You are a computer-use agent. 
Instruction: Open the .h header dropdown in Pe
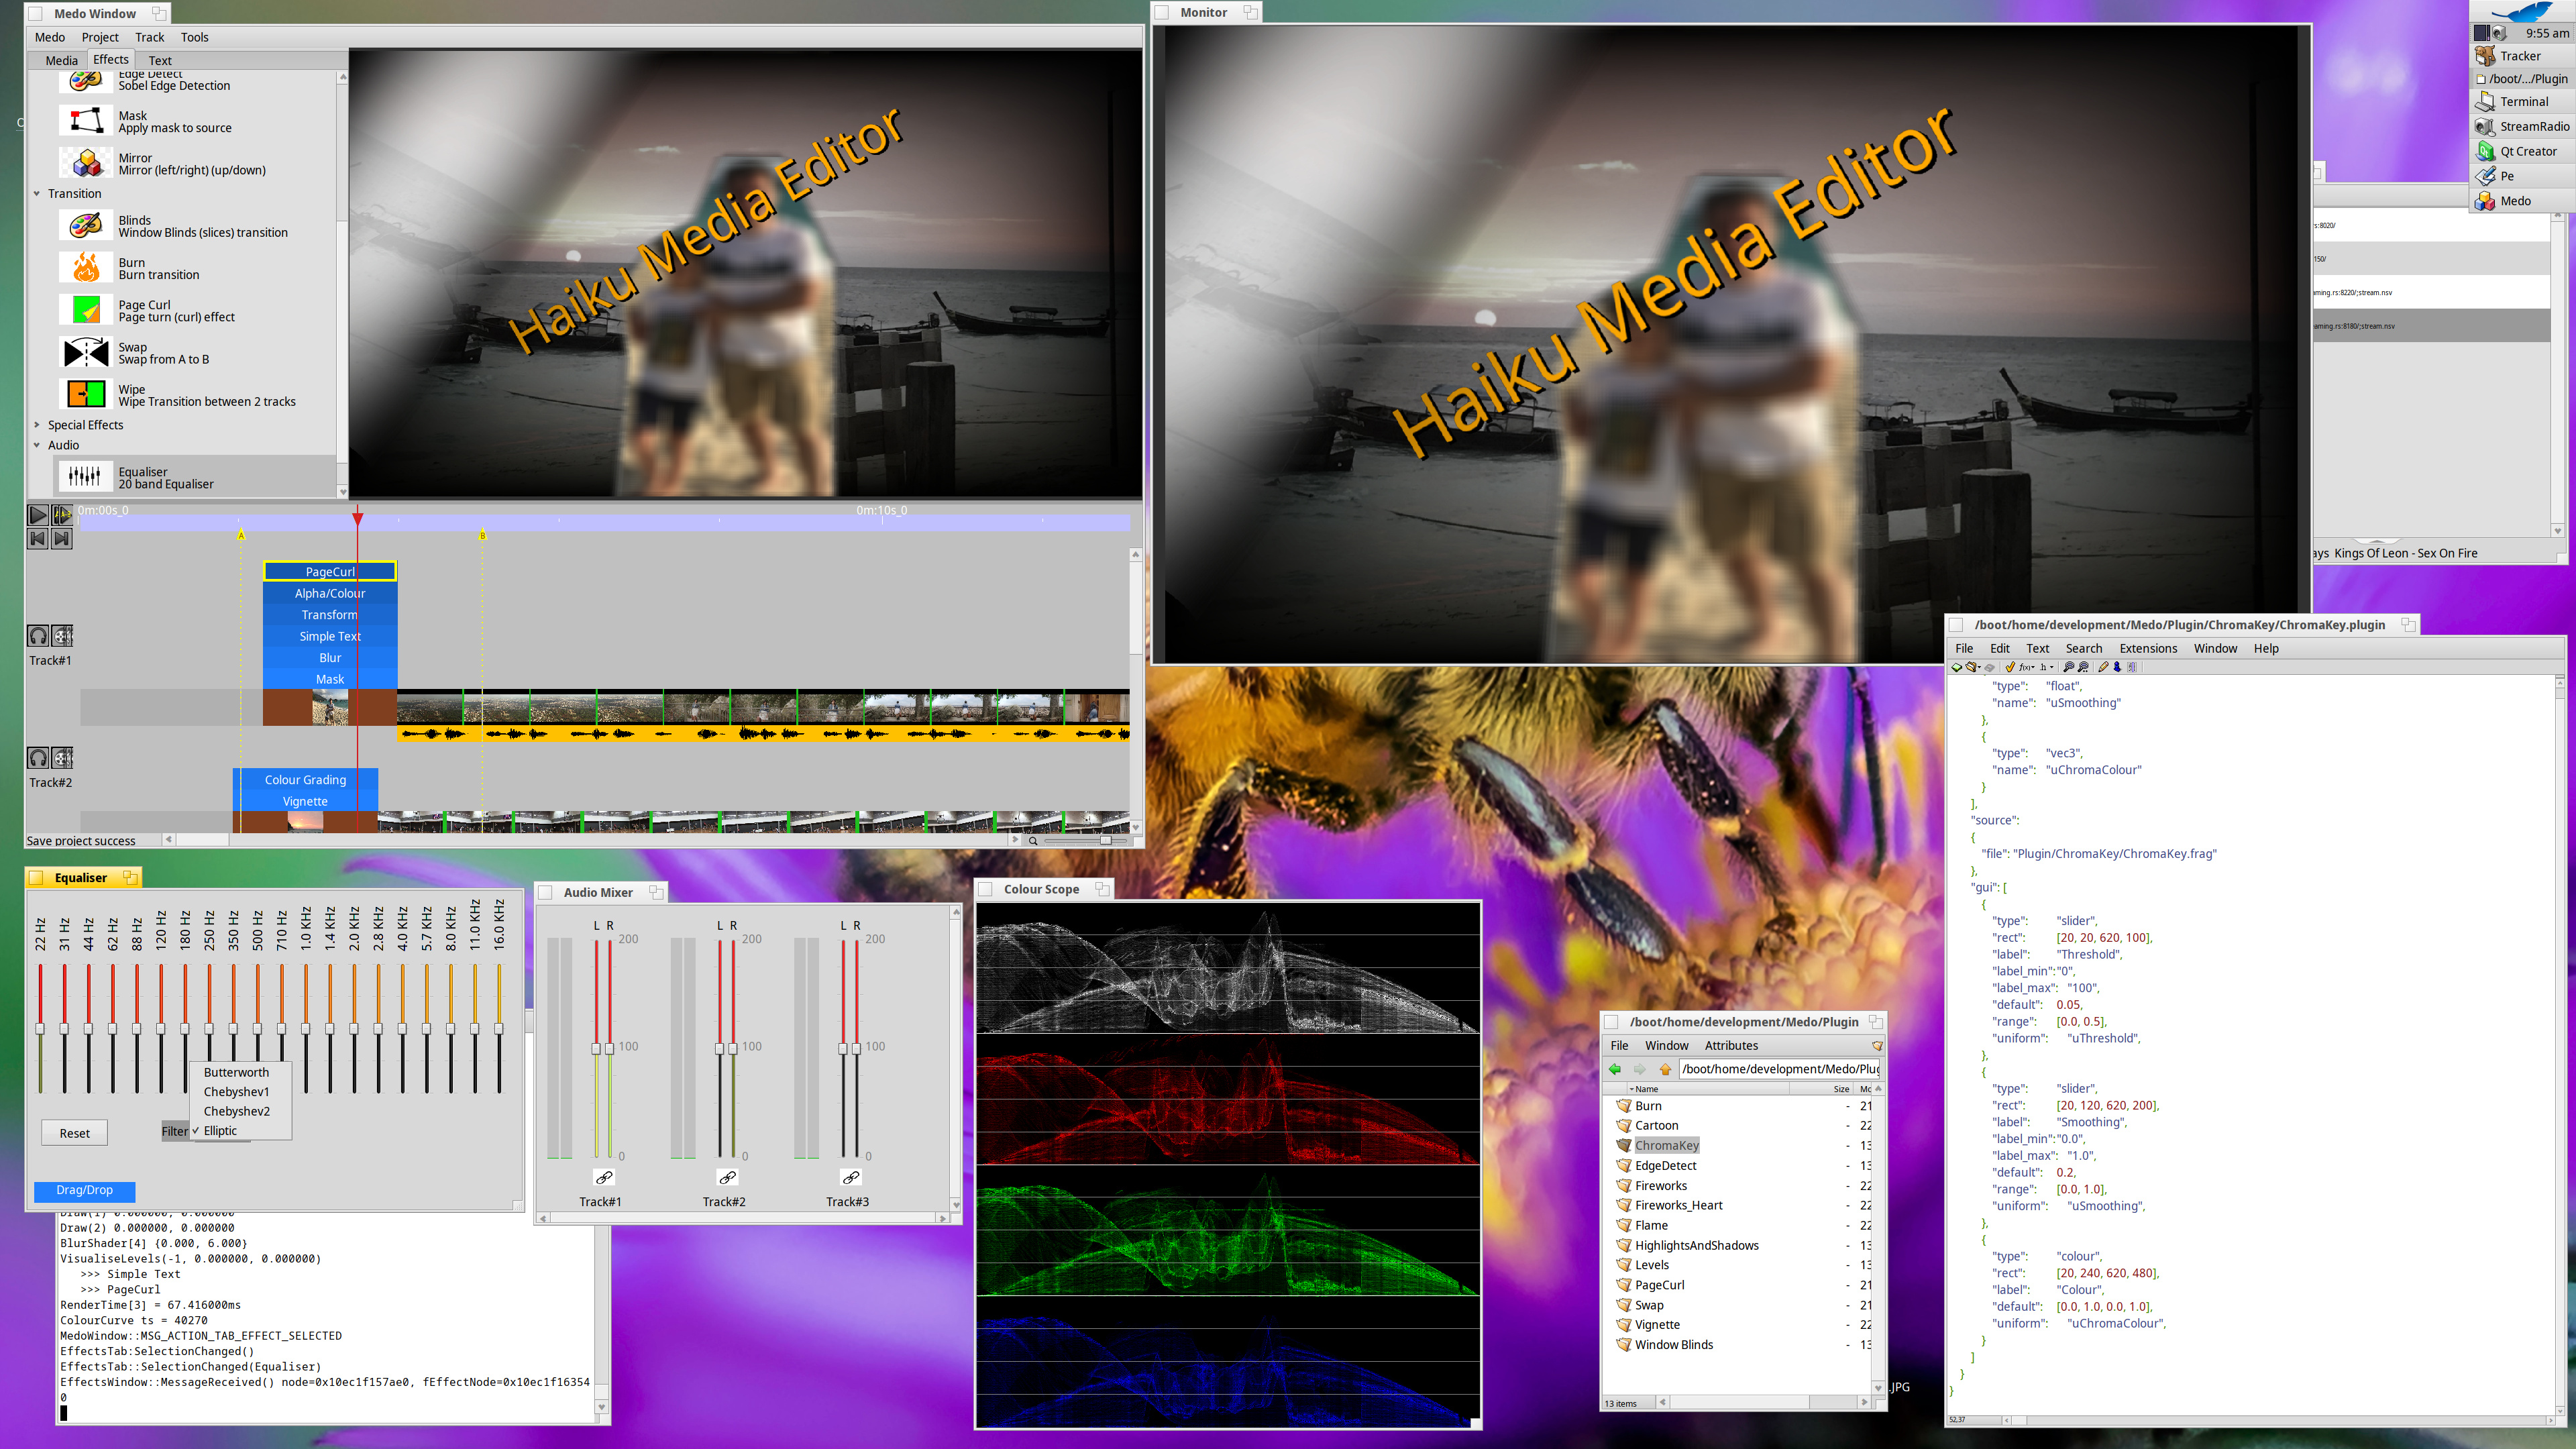2047,667
